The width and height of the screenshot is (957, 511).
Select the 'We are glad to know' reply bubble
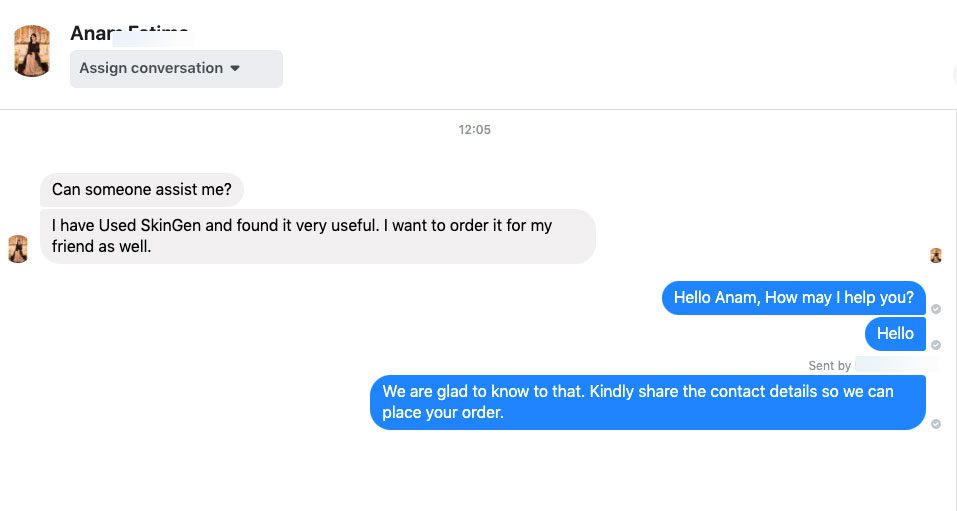click(647, 402)
